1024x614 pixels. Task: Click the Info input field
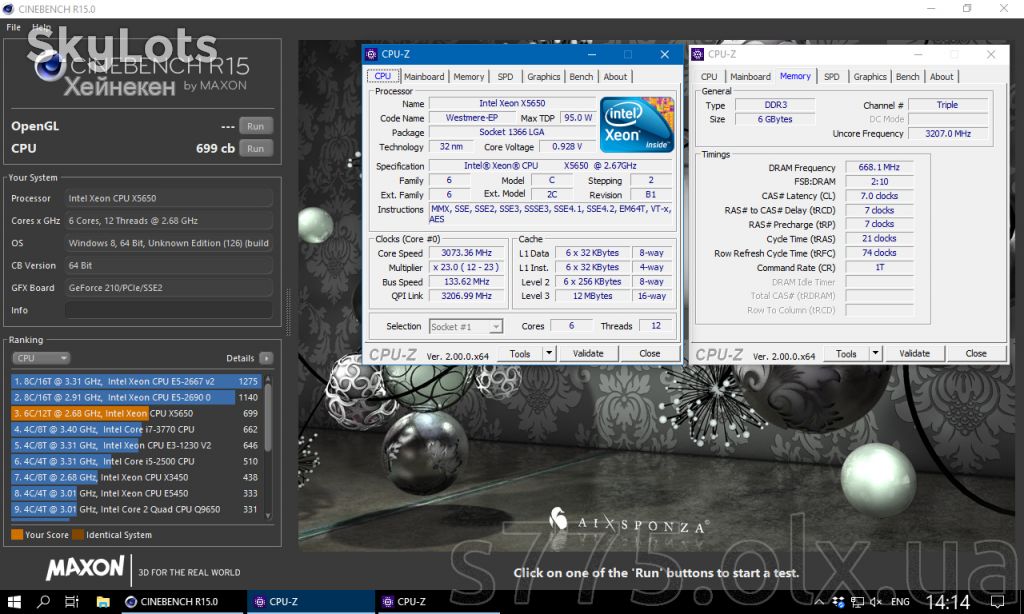click(x=168, y=310)
